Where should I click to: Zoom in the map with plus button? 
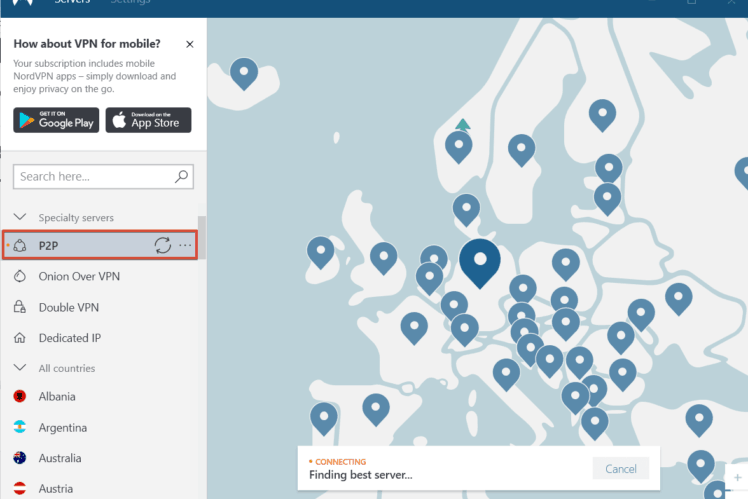pos(737,477)
